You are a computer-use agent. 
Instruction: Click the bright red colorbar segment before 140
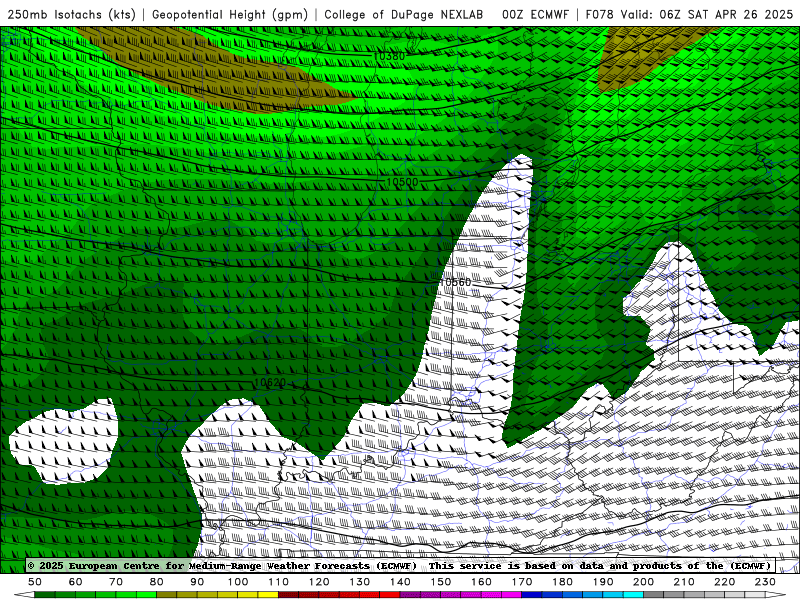pos(390,595)
